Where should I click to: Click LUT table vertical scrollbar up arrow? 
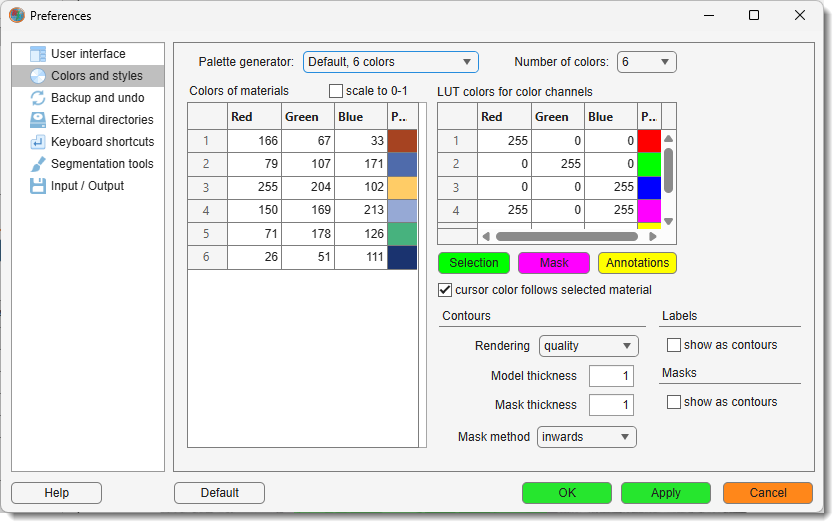coord(668,139)
